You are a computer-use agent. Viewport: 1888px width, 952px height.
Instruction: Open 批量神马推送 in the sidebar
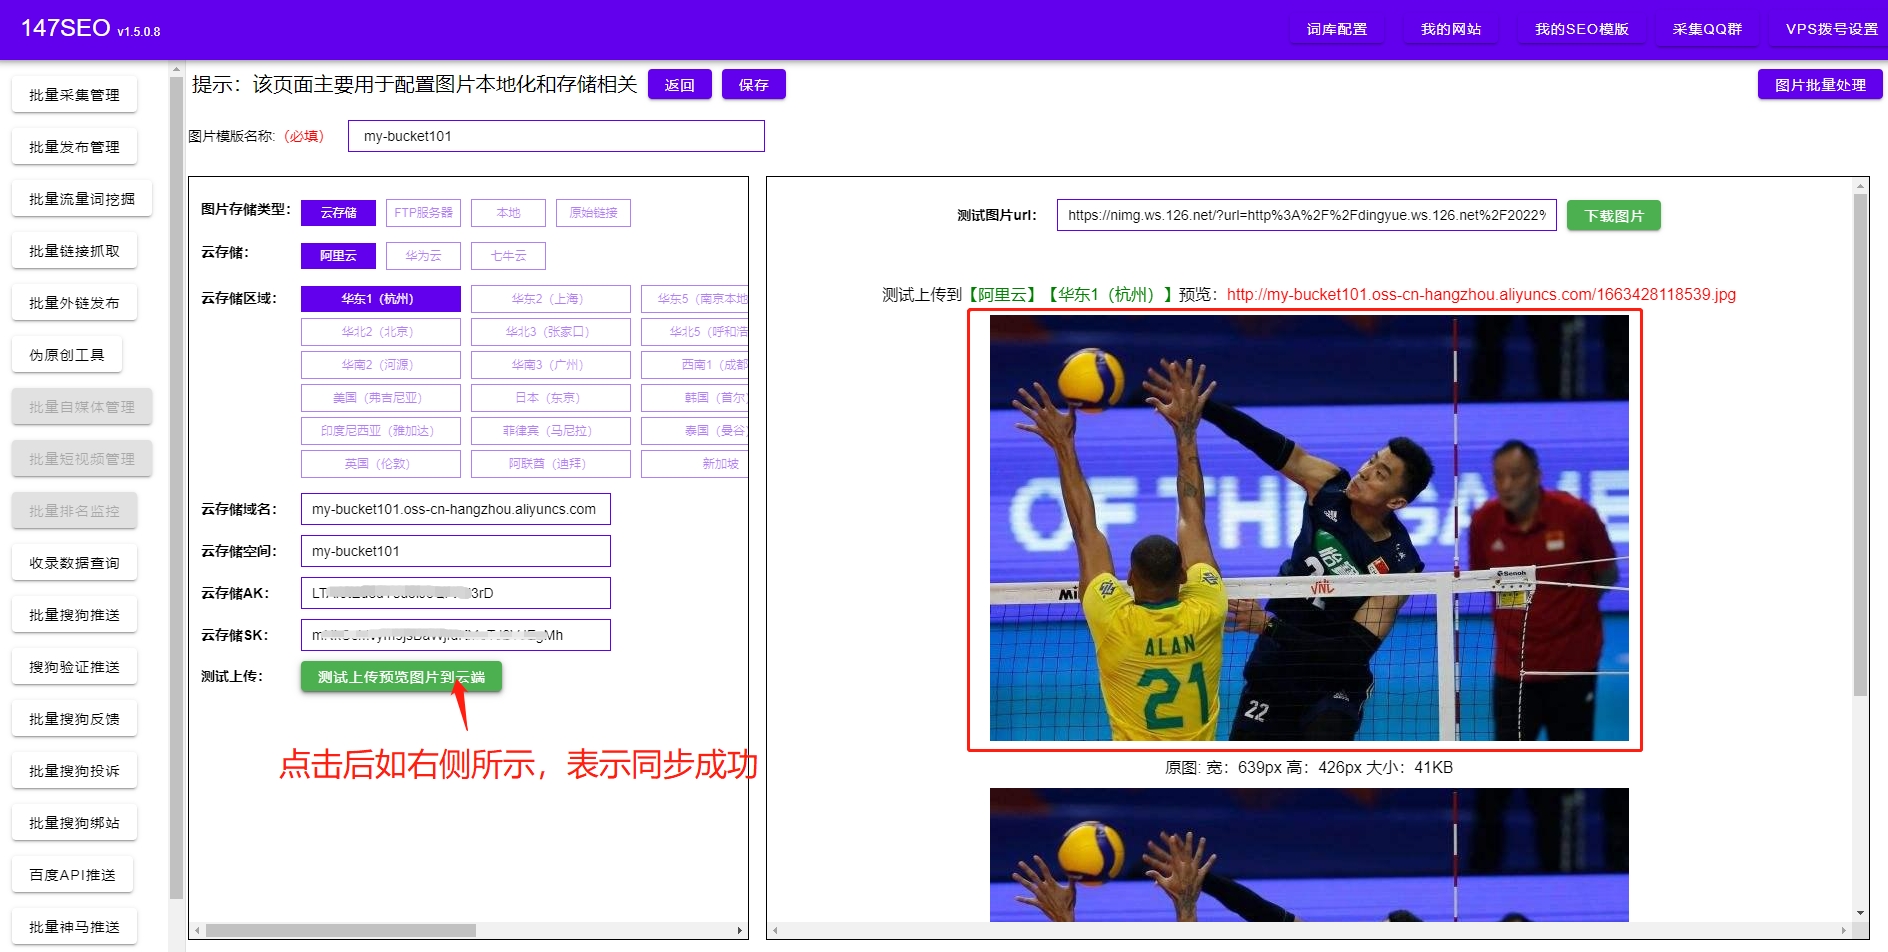[x=74, y=927]
